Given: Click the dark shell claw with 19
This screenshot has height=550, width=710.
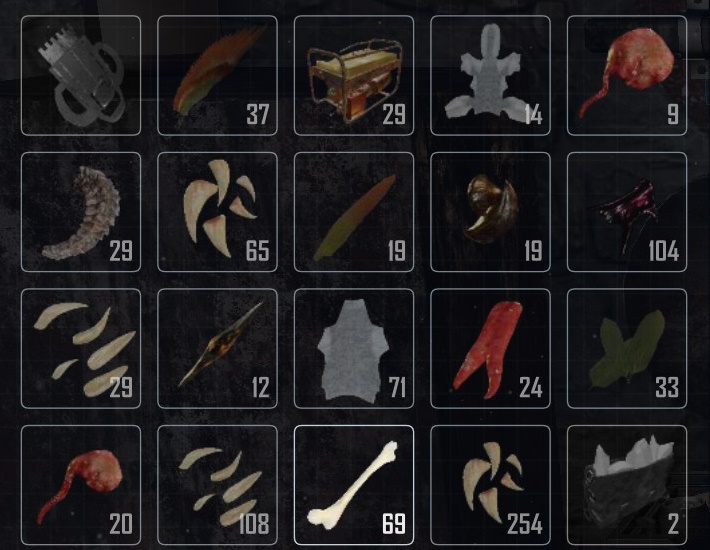Looking at the screenshot, I should [490, 212].
